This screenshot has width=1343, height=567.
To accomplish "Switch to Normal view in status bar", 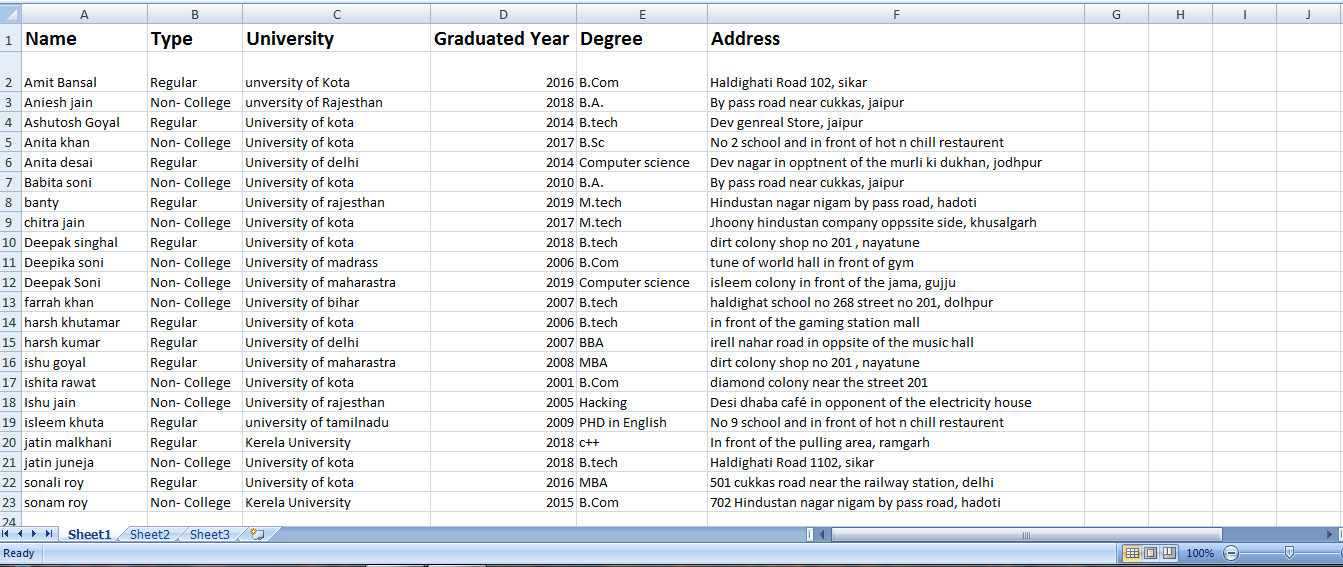I will pyautogui.click(x=1132, y=553).
